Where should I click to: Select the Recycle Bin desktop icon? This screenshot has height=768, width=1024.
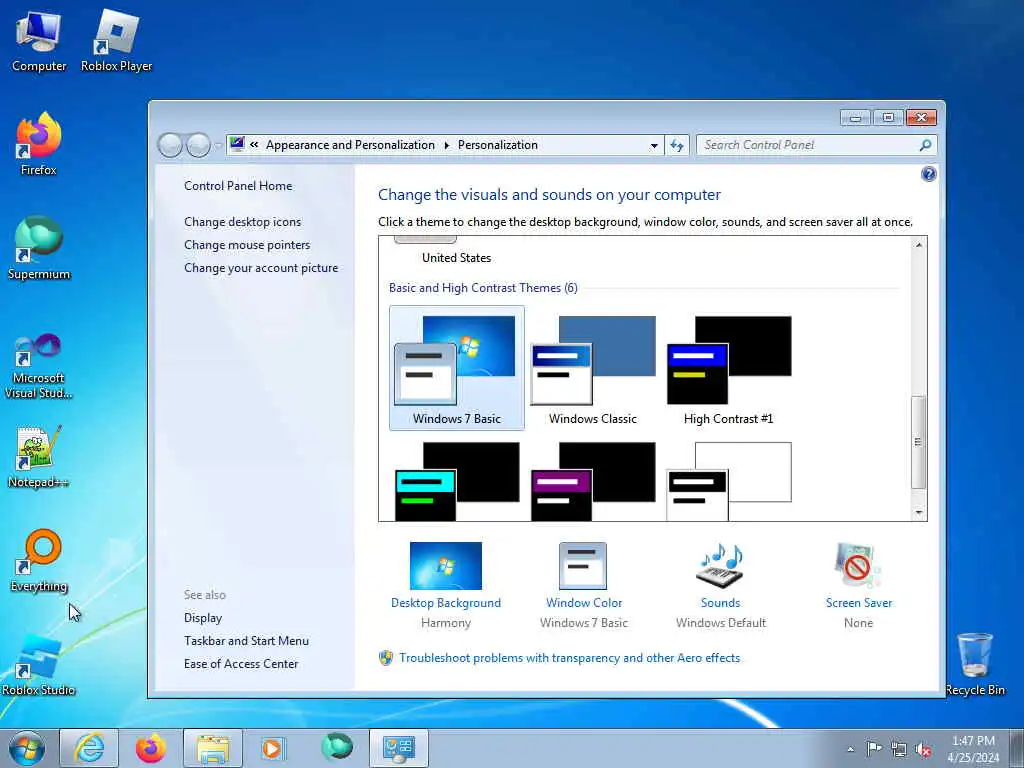click(x=974, y=664)
